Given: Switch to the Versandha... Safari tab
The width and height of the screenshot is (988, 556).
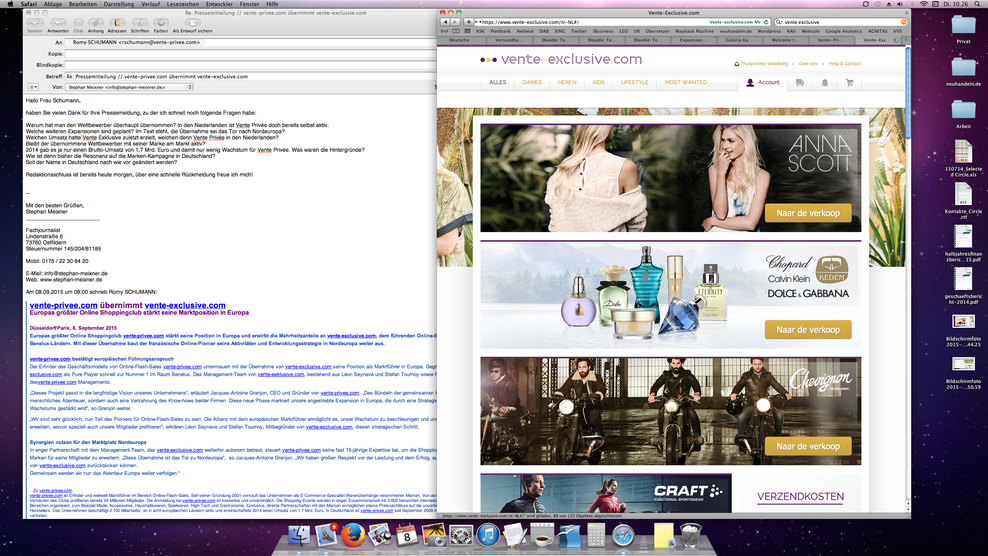Looking at the screenshot, I should tap(508, 40).
